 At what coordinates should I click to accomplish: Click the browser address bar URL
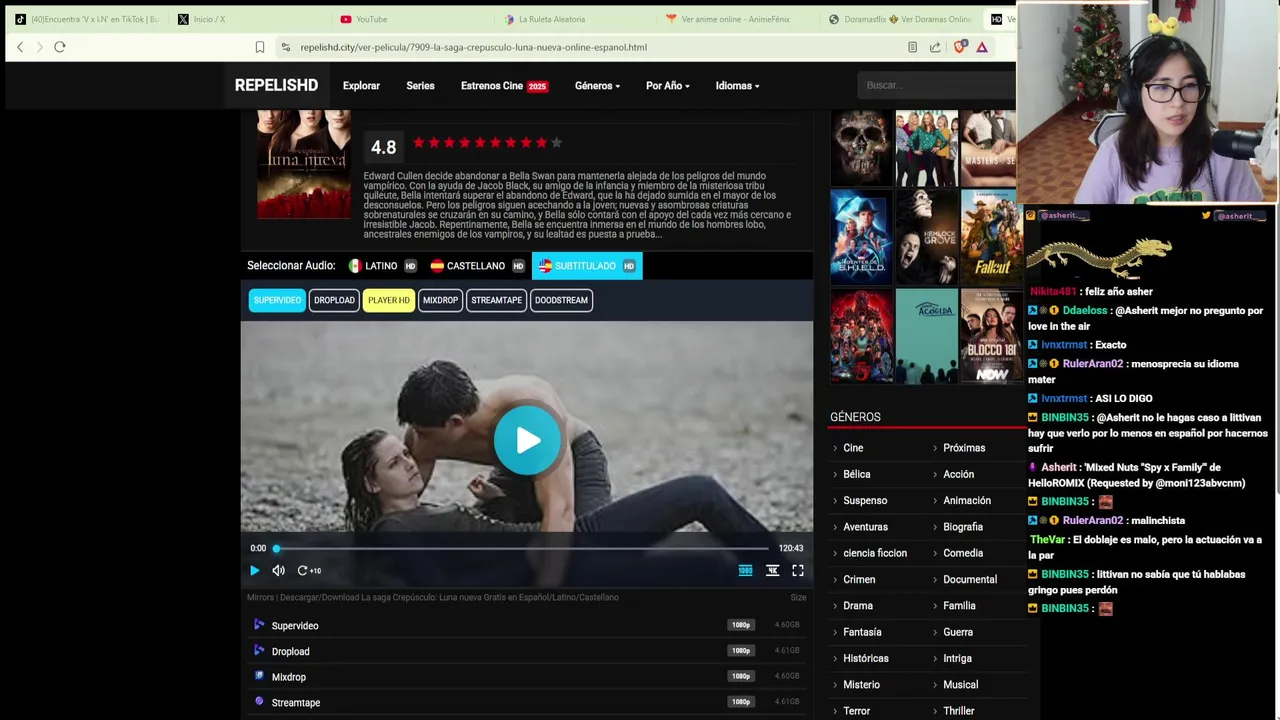point(473,47)
